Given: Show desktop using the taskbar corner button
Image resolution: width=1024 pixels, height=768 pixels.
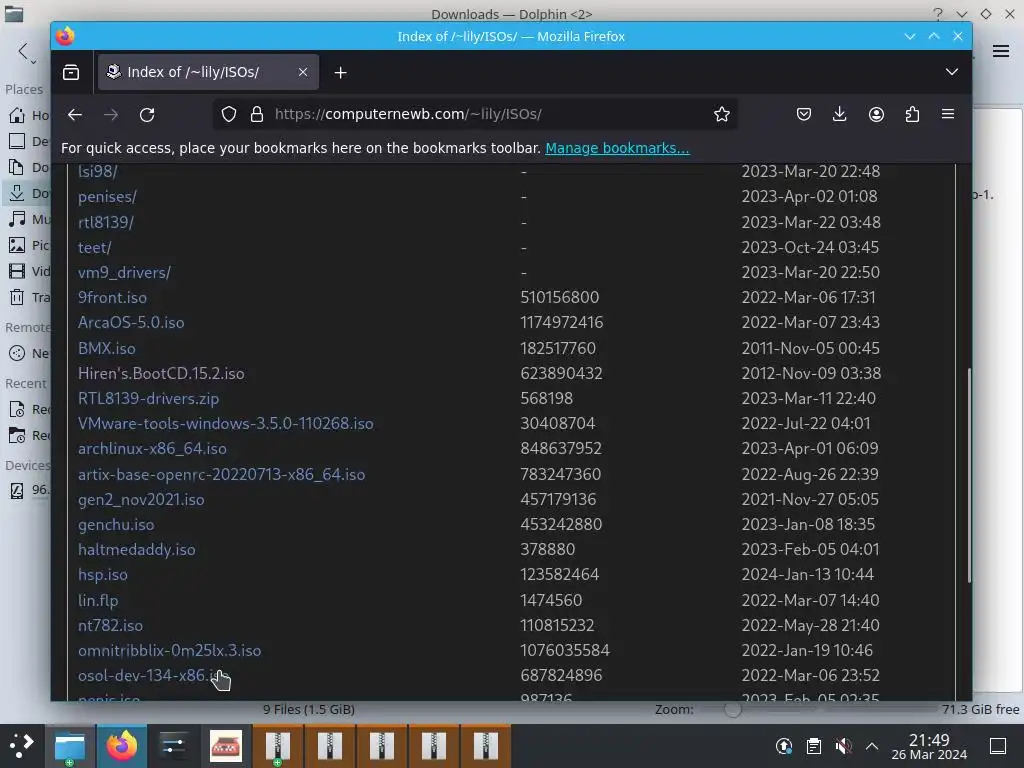Looking at the screenshot, I should pyautogui.click(x=998, y=746).
